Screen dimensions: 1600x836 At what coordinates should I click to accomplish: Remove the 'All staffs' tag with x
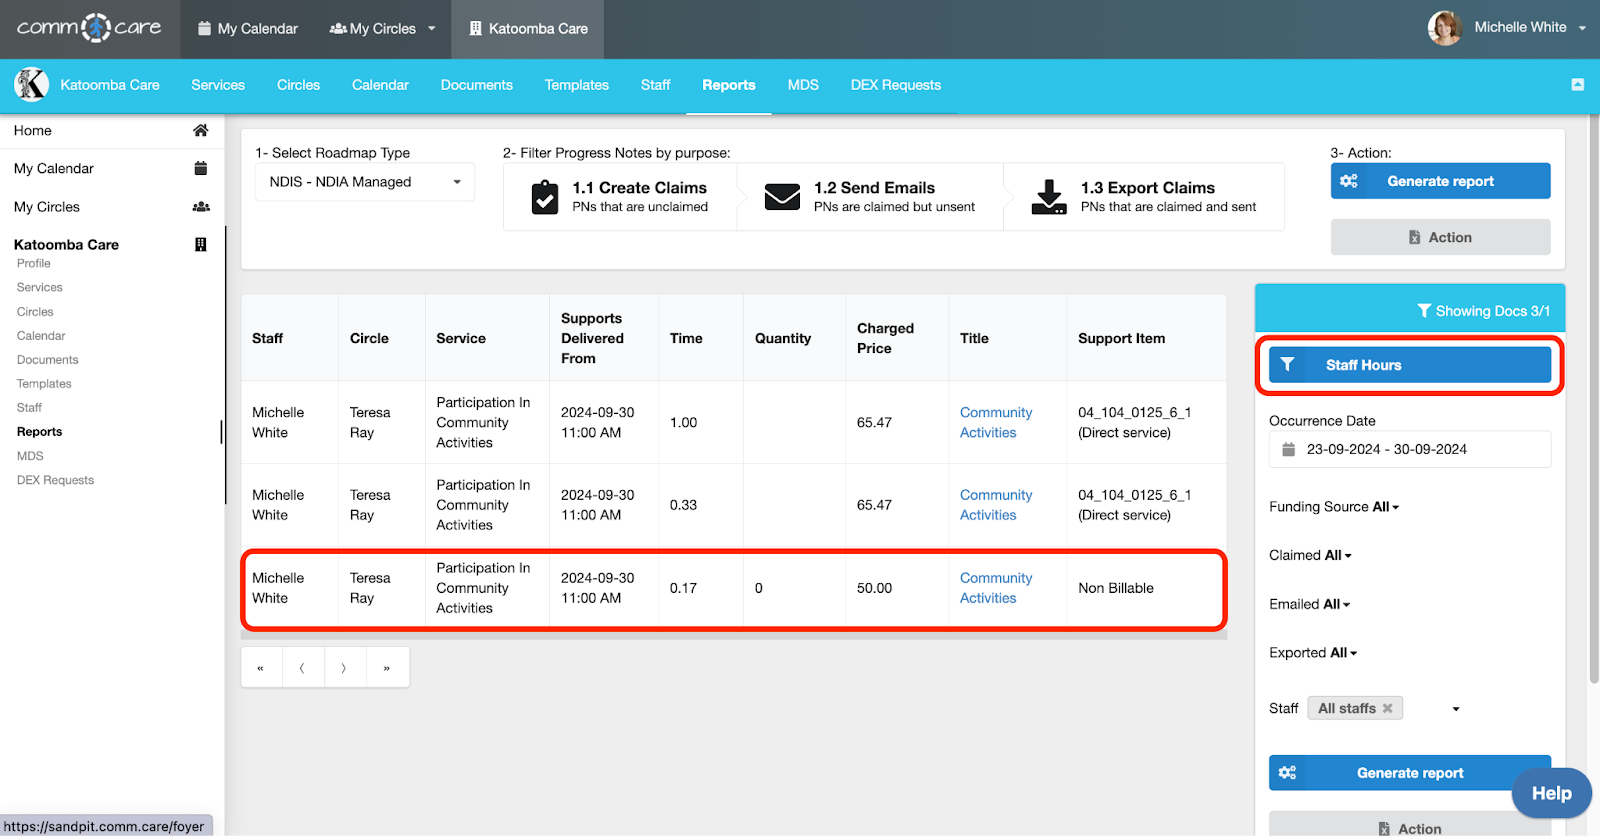(1387, 708)
